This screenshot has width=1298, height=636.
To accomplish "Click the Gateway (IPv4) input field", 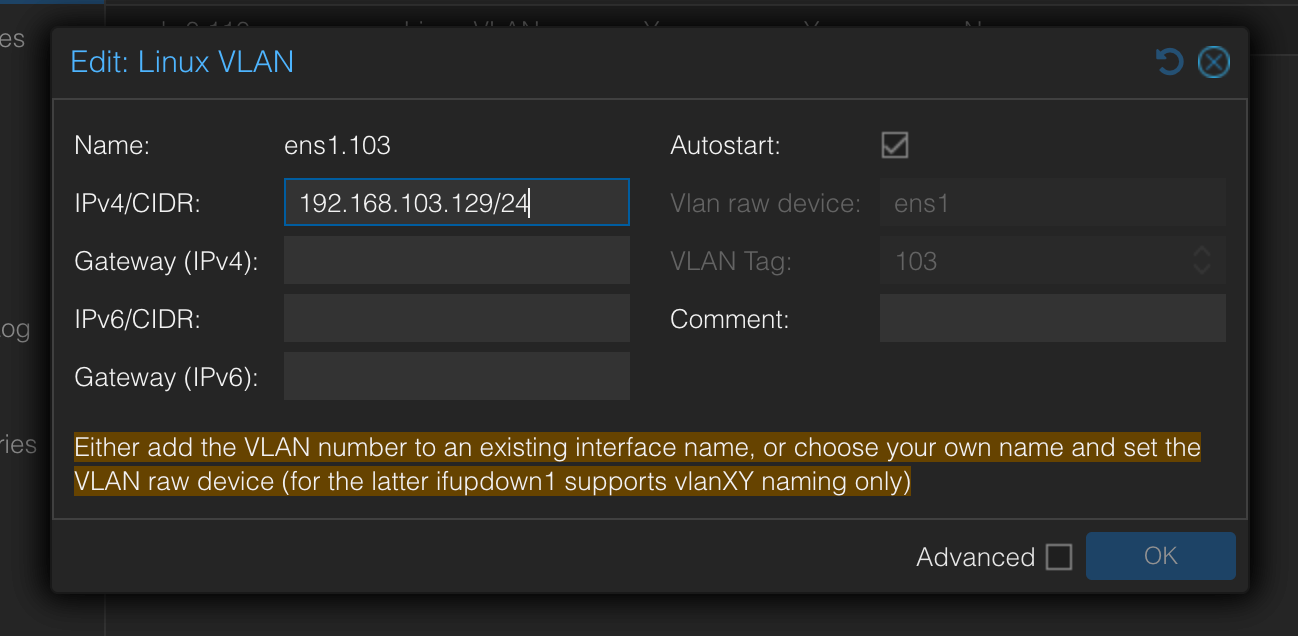I will tap(457, 261).
